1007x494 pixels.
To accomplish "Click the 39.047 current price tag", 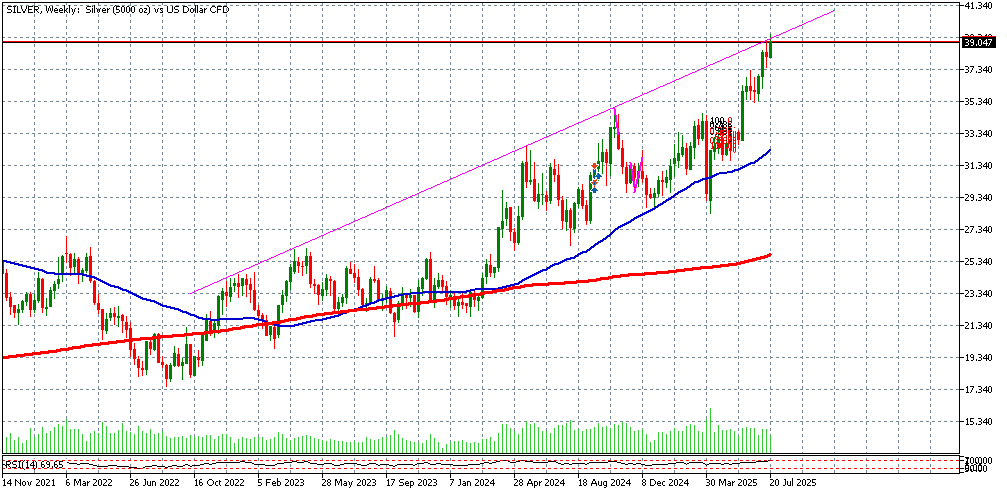I will coord(977,42).
